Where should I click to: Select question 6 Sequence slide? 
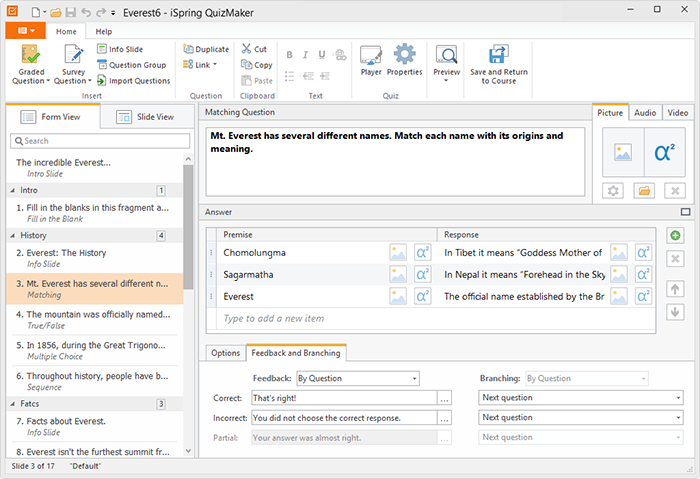click(x=95, y=381)
